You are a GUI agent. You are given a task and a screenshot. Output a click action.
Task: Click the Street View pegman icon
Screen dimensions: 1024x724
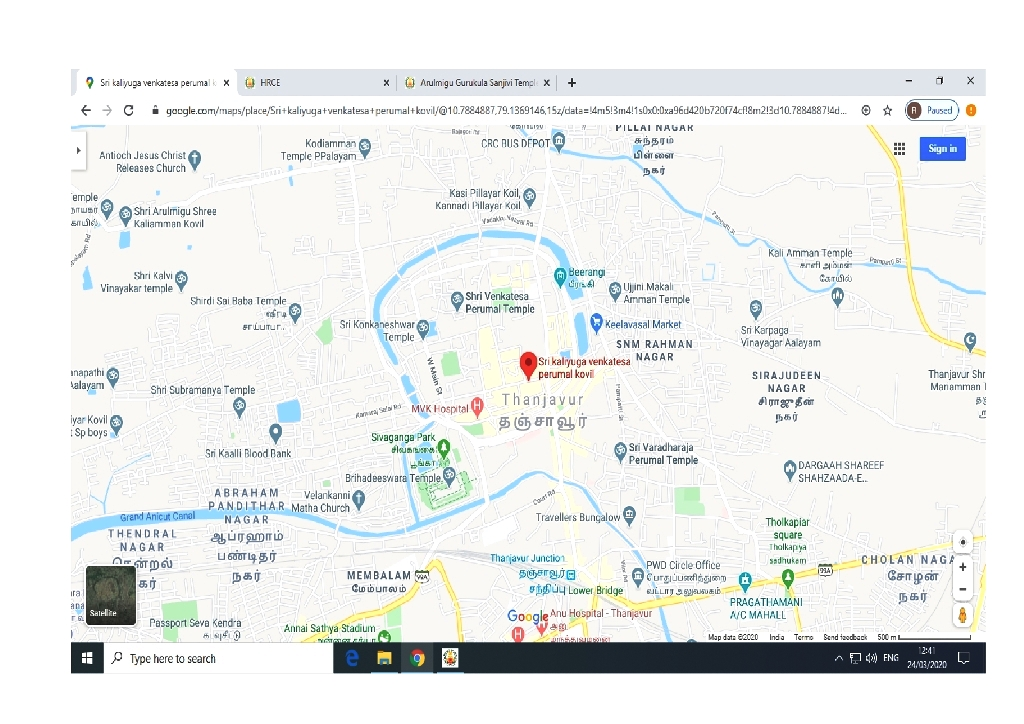962,615
